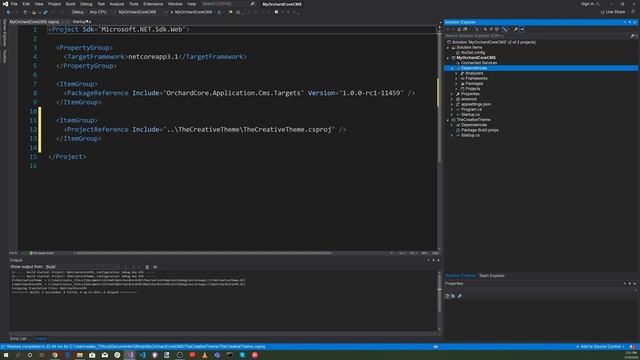Click the Clear All icon in Output toolbar
Image resolution: width=640 pixels, height=360 pixels.
147,267
